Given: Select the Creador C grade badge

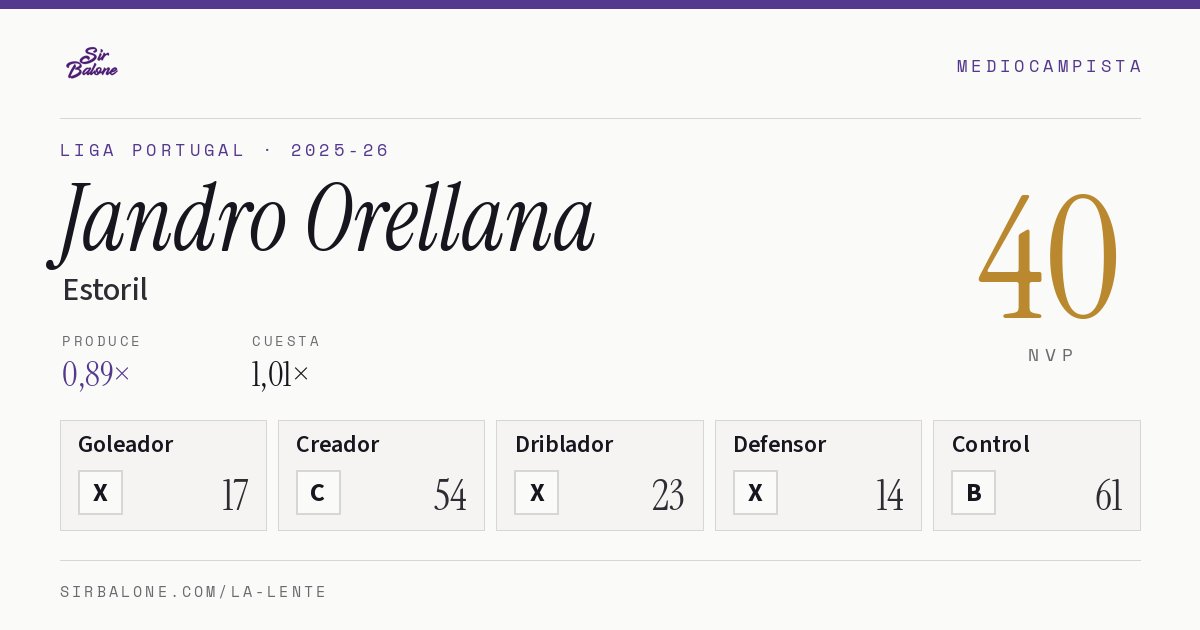Looking at the screenshot, I should click(318, 493).
